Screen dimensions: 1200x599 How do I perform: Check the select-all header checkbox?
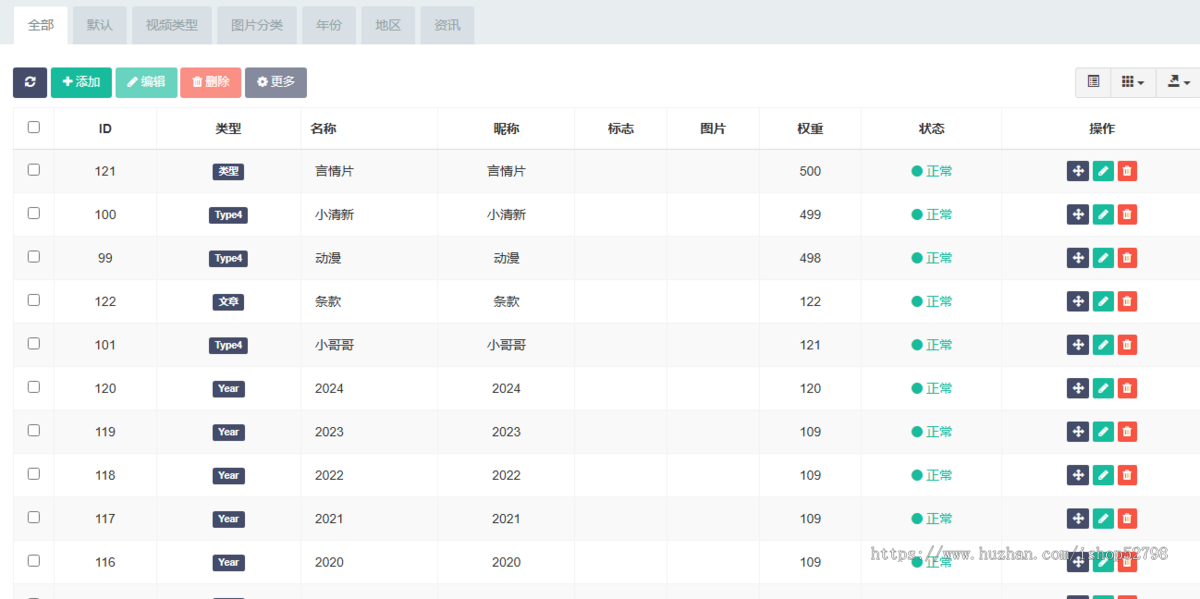[34, 127]
